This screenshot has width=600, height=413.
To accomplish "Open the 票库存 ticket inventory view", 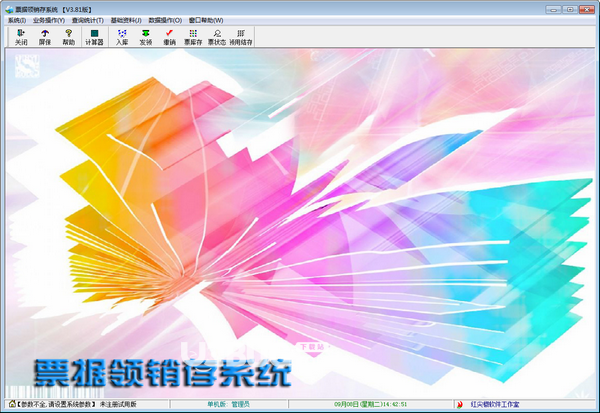I will [x=193, y=37].
